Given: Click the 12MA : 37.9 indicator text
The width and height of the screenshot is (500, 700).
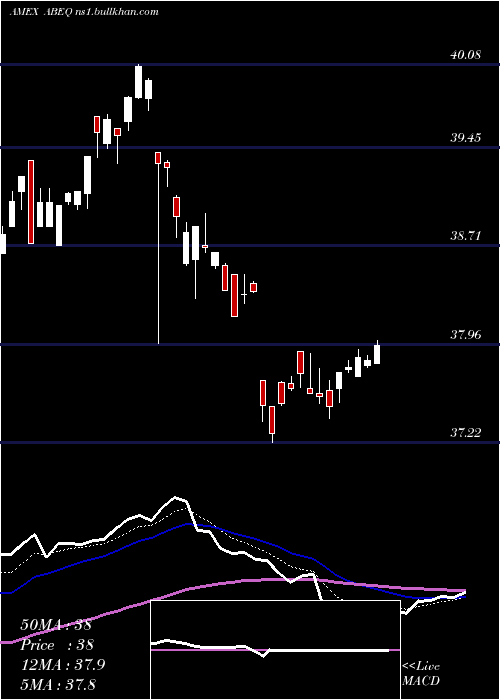Looking at the screenshot, I should coord(63,665).
